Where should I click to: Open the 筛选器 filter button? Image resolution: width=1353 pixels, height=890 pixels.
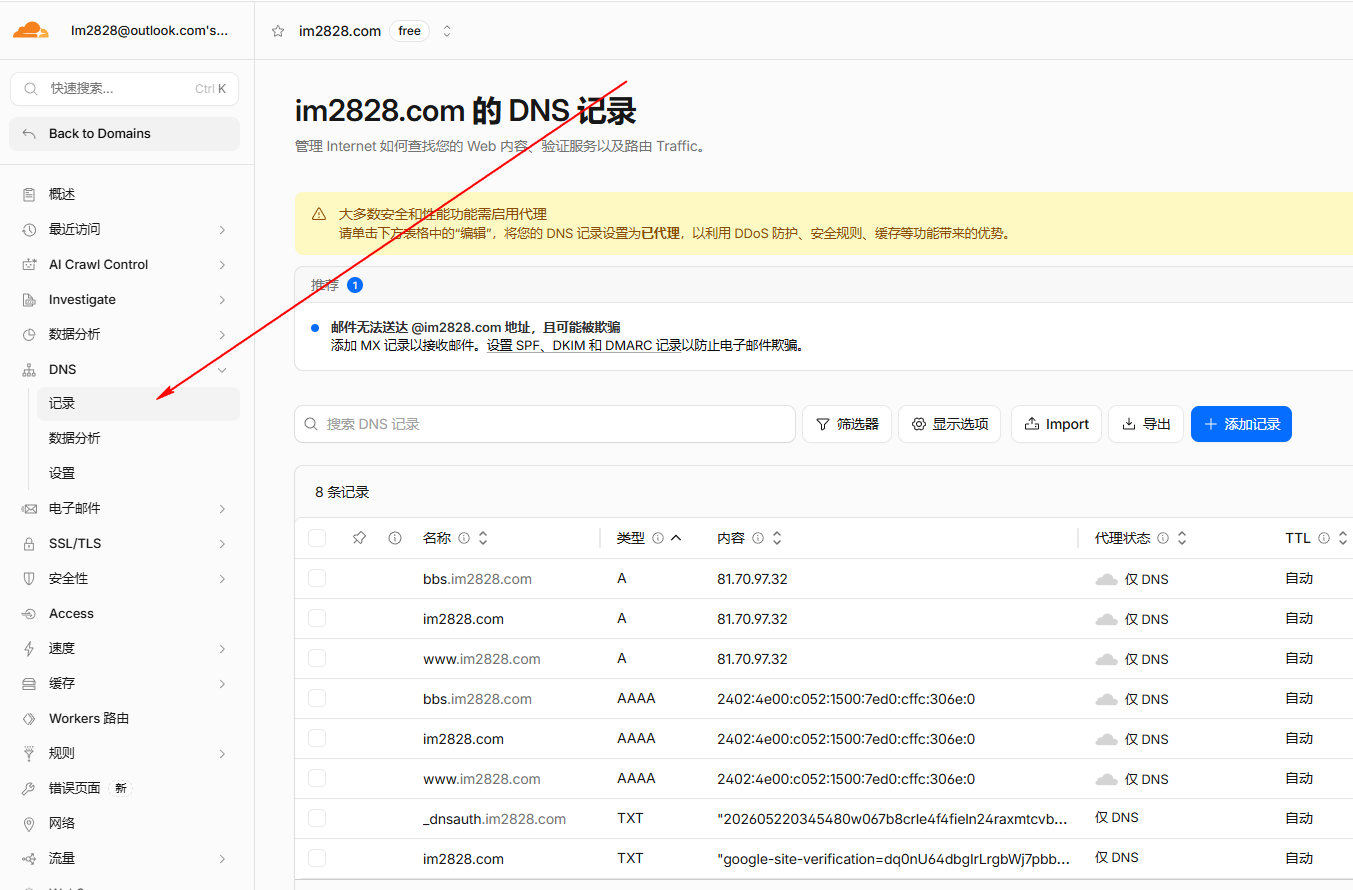(x=847, y=424)
